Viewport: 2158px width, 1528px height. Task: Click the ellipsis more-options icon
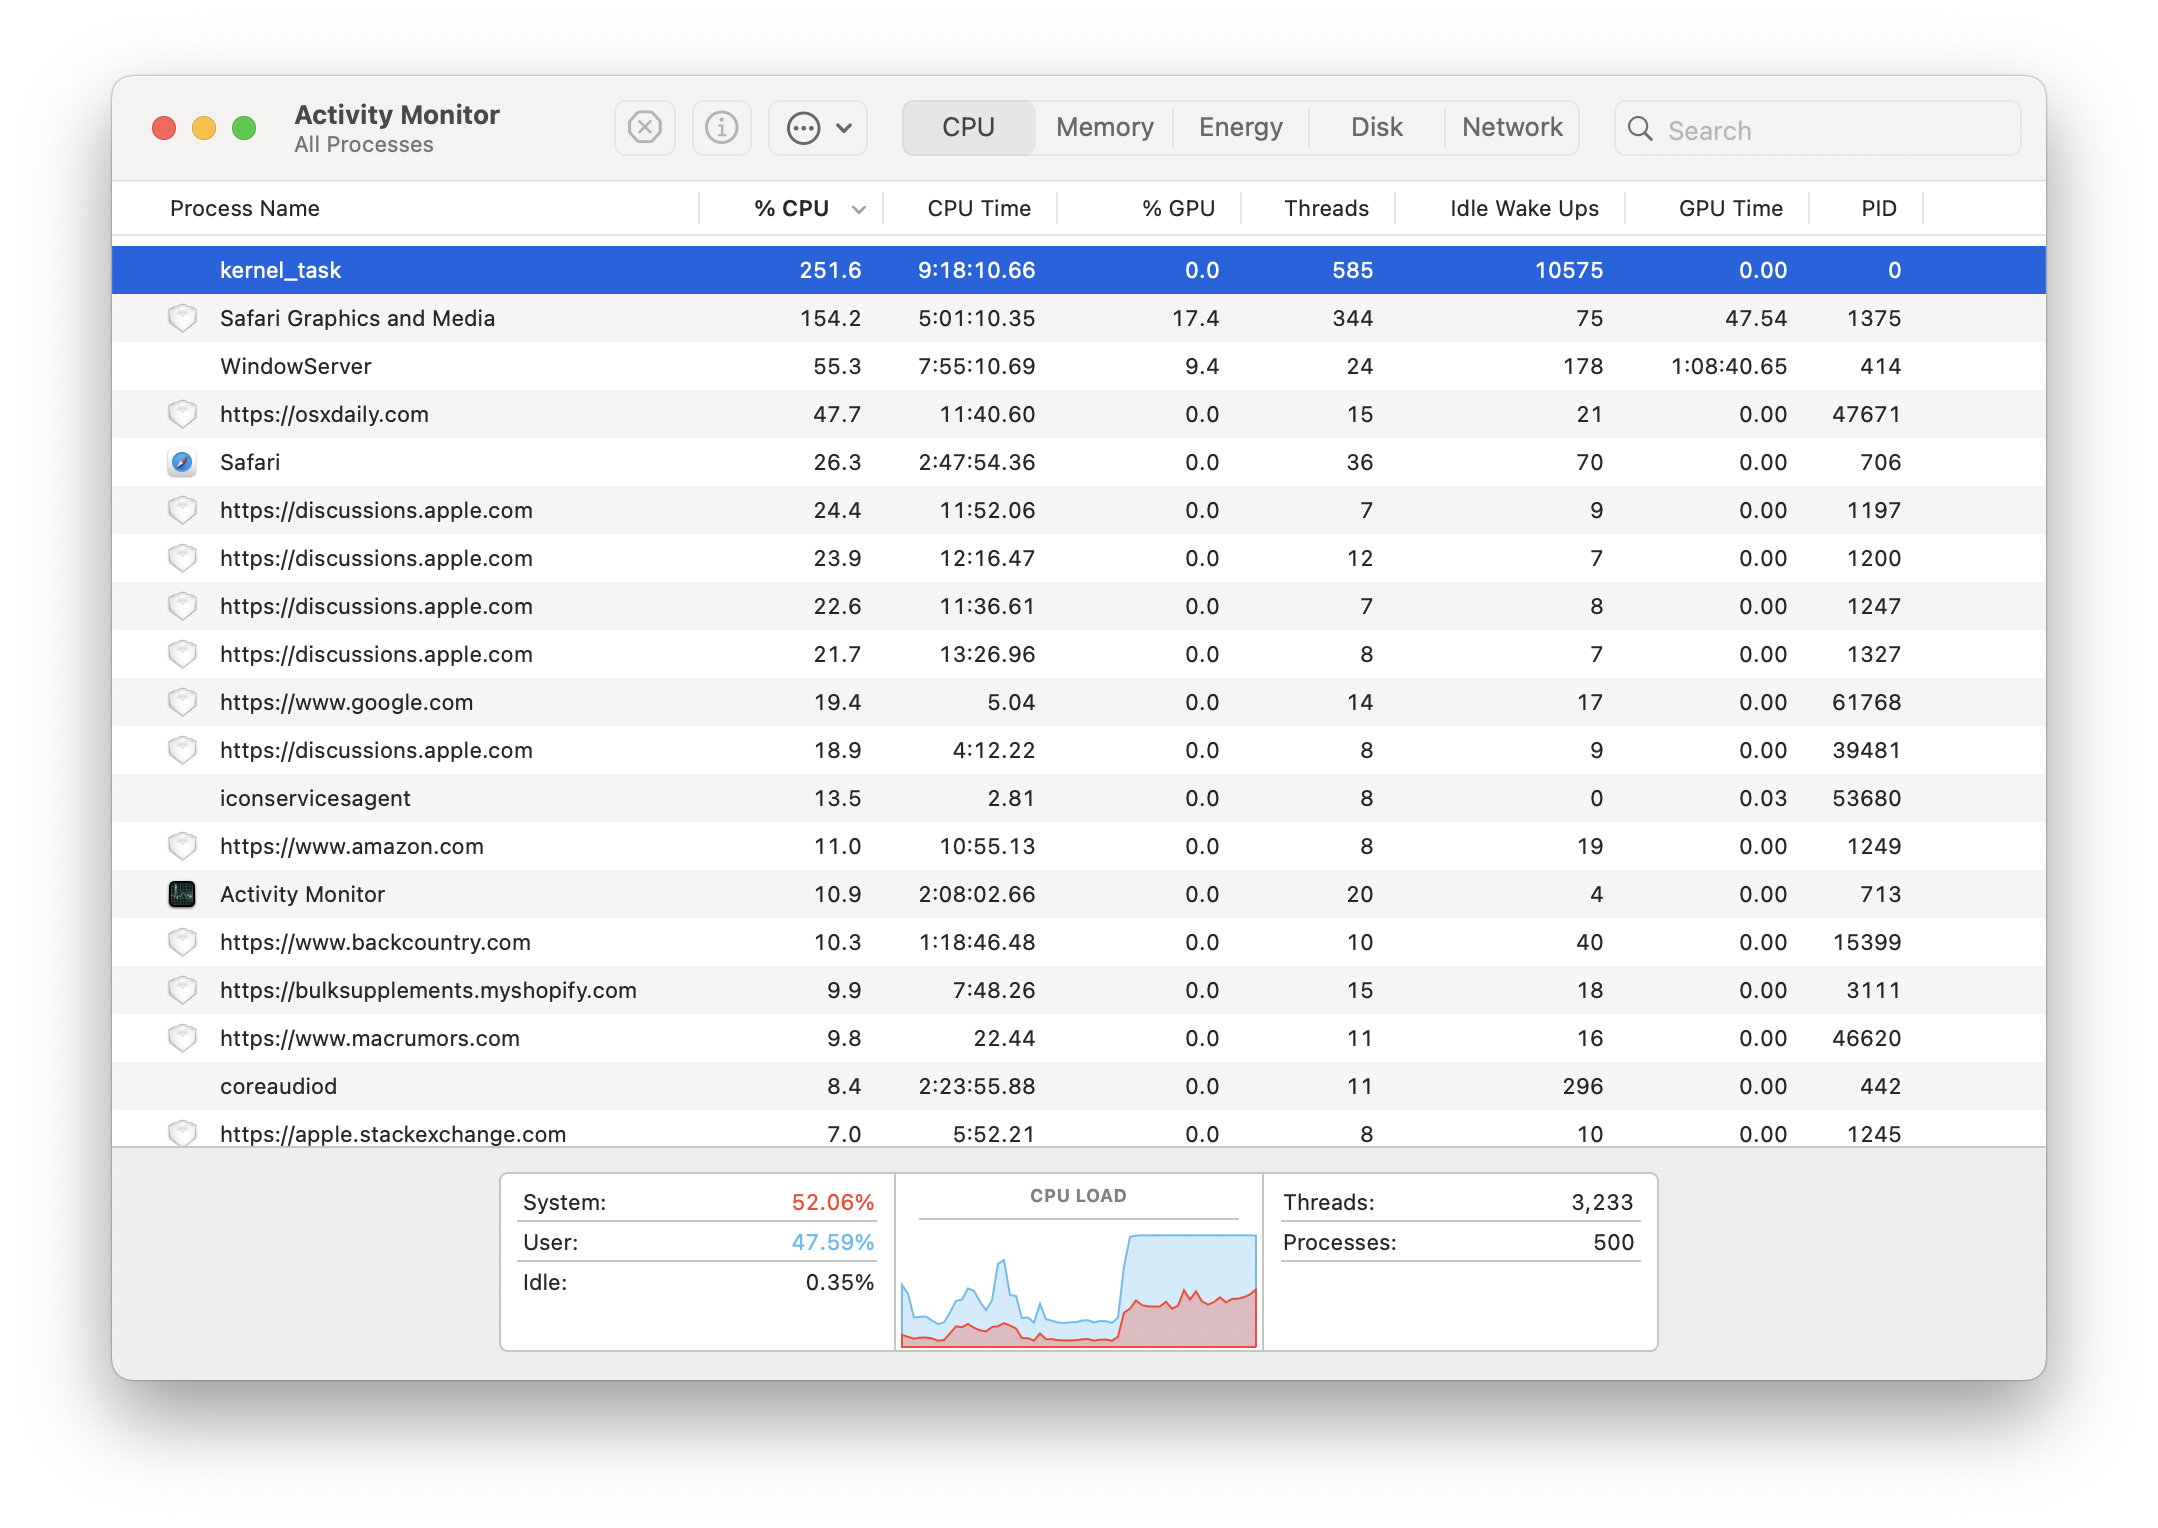803,128
